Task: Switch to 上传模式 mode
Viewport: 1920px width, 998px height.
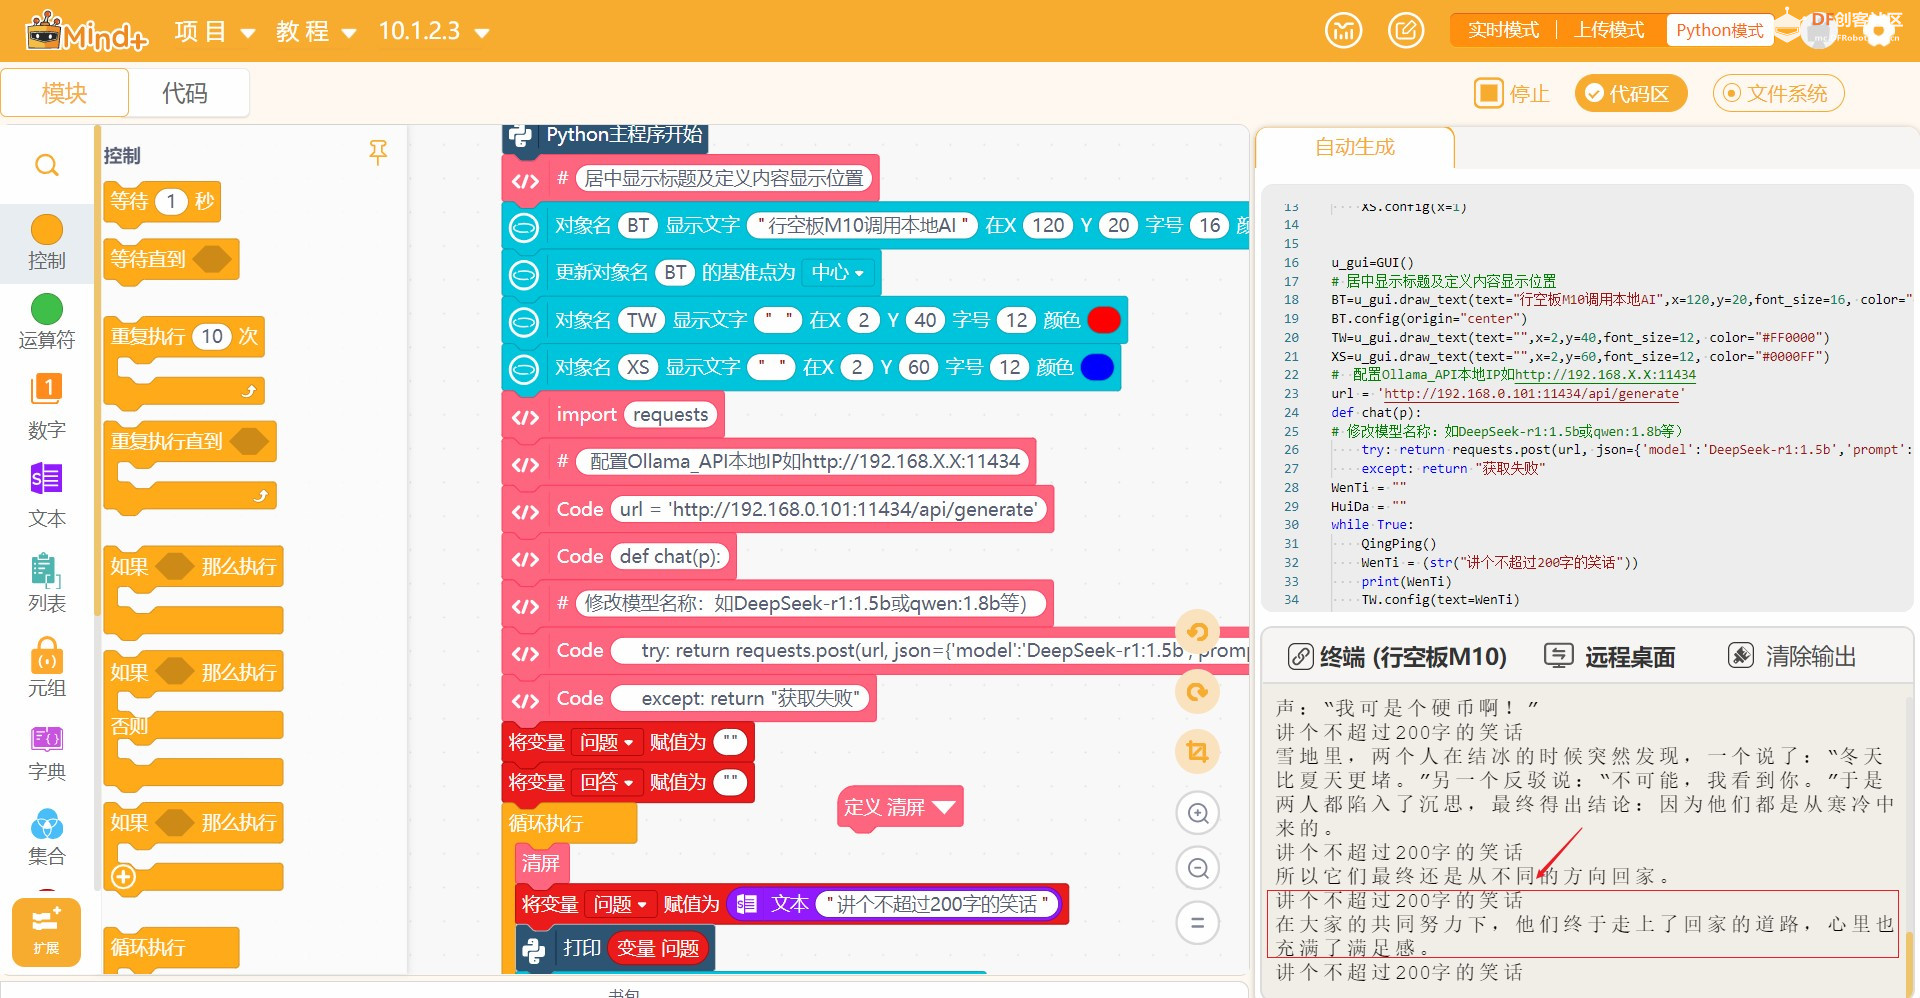Action: point(1609,30)
